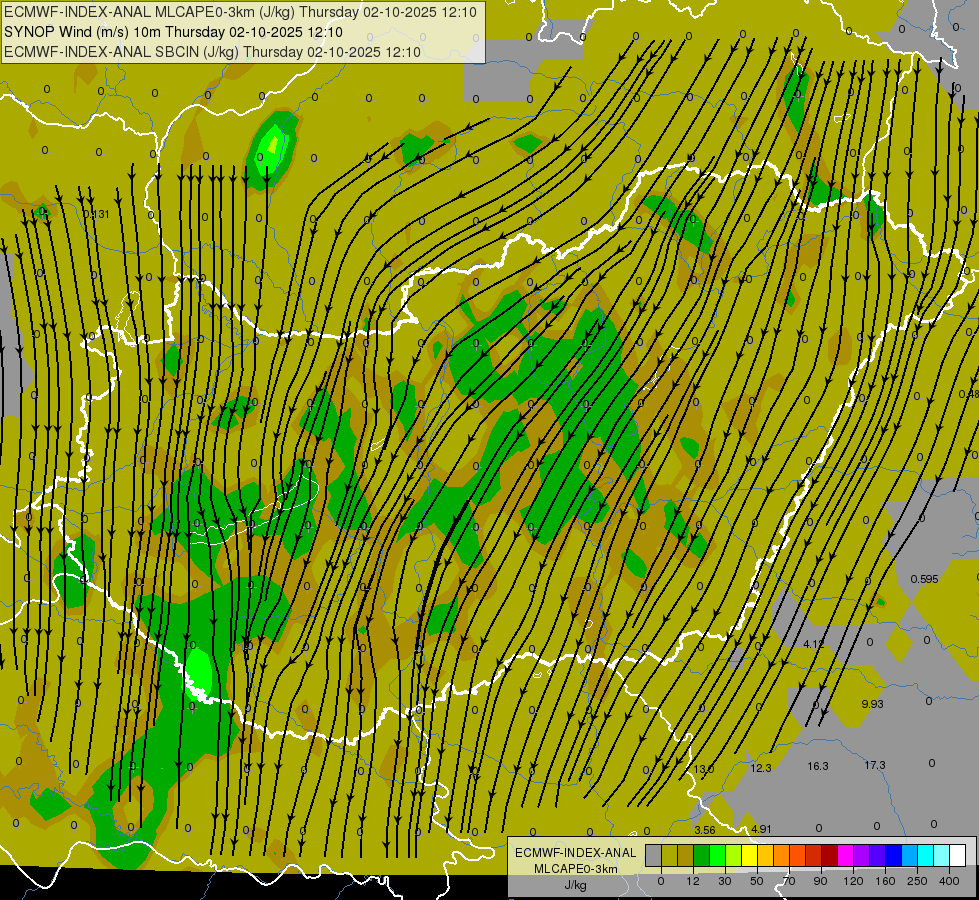This screenshot has height=900, width=979.
Task: Click the SYNOP Wind 10m header line
Action: [x=174, y=32]
